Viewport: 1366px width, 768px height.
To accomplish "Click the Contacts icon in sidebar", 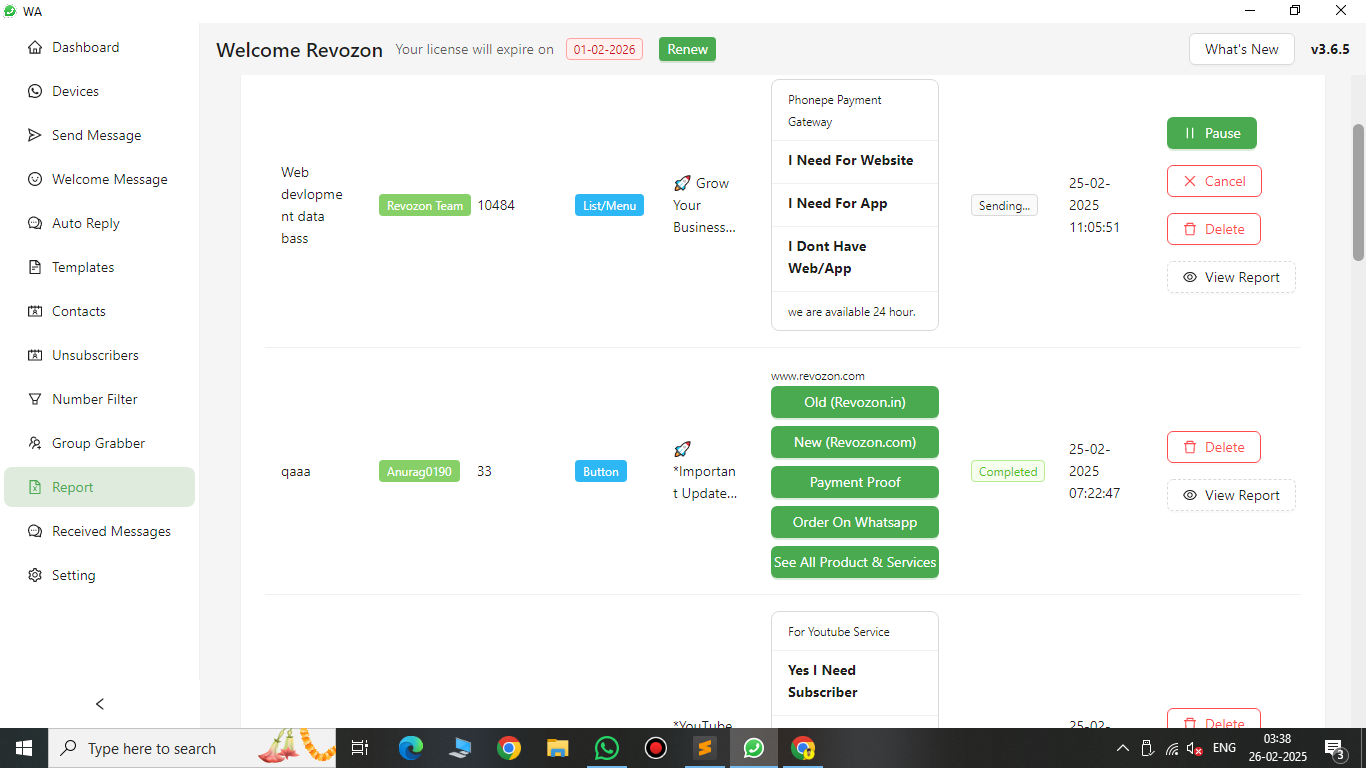I will click(35, 311).
